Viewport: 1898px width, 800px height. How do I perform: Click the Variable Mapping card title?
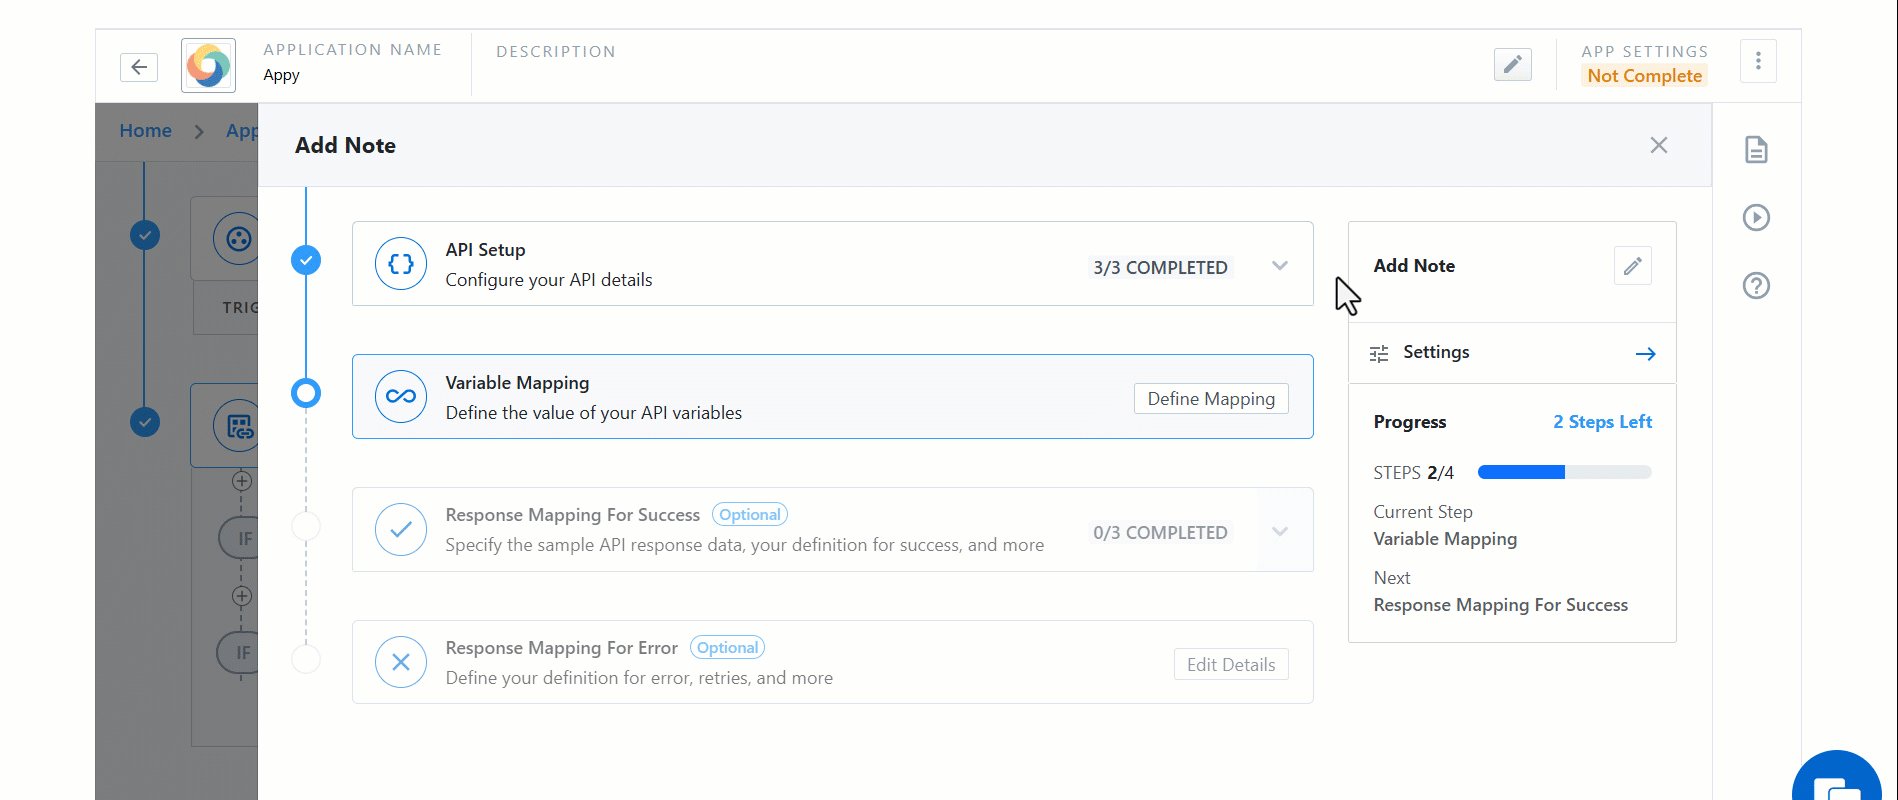pos(517,383)
